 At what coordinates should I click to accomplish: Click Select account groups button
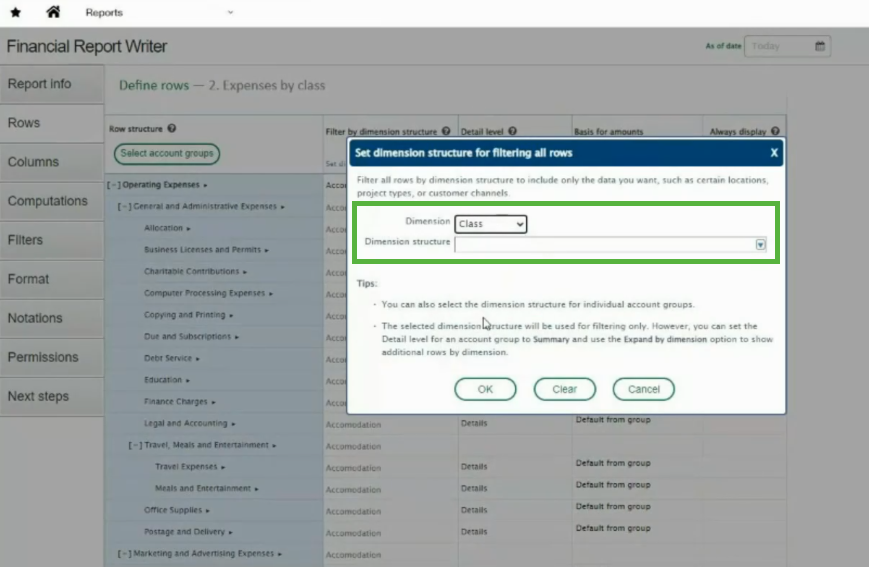point(166,154)
